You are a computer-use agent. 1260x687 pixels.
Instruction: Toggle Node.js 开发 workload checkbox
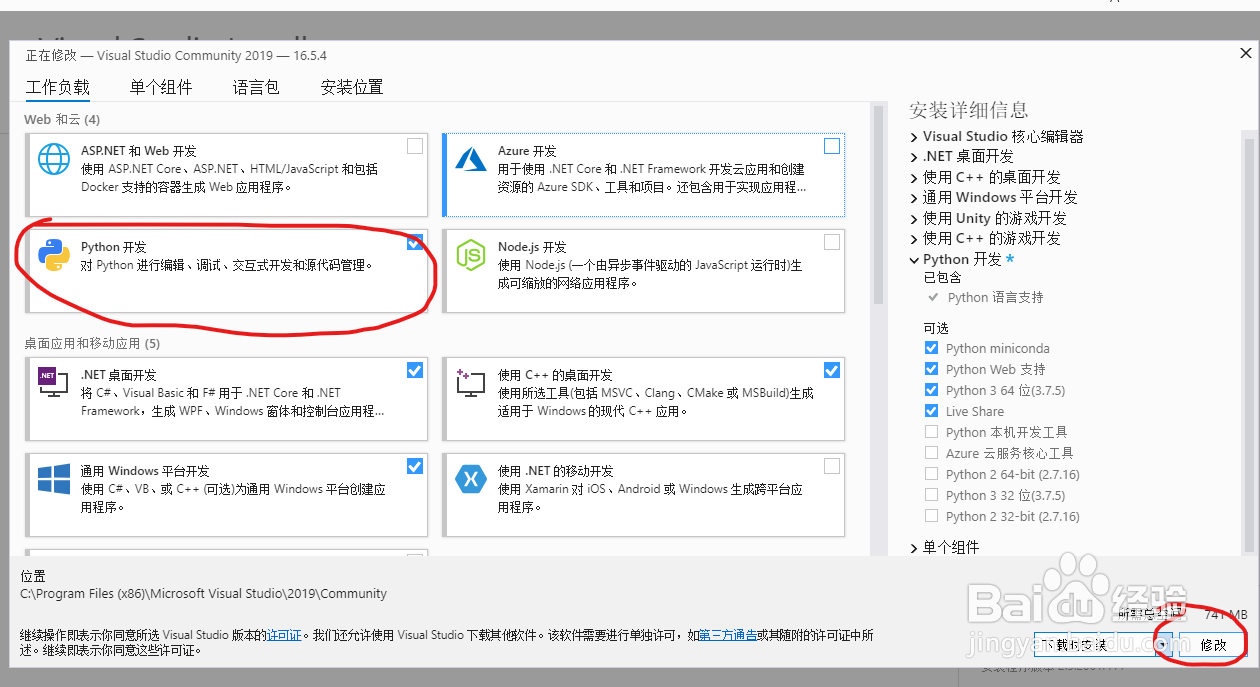832,242
